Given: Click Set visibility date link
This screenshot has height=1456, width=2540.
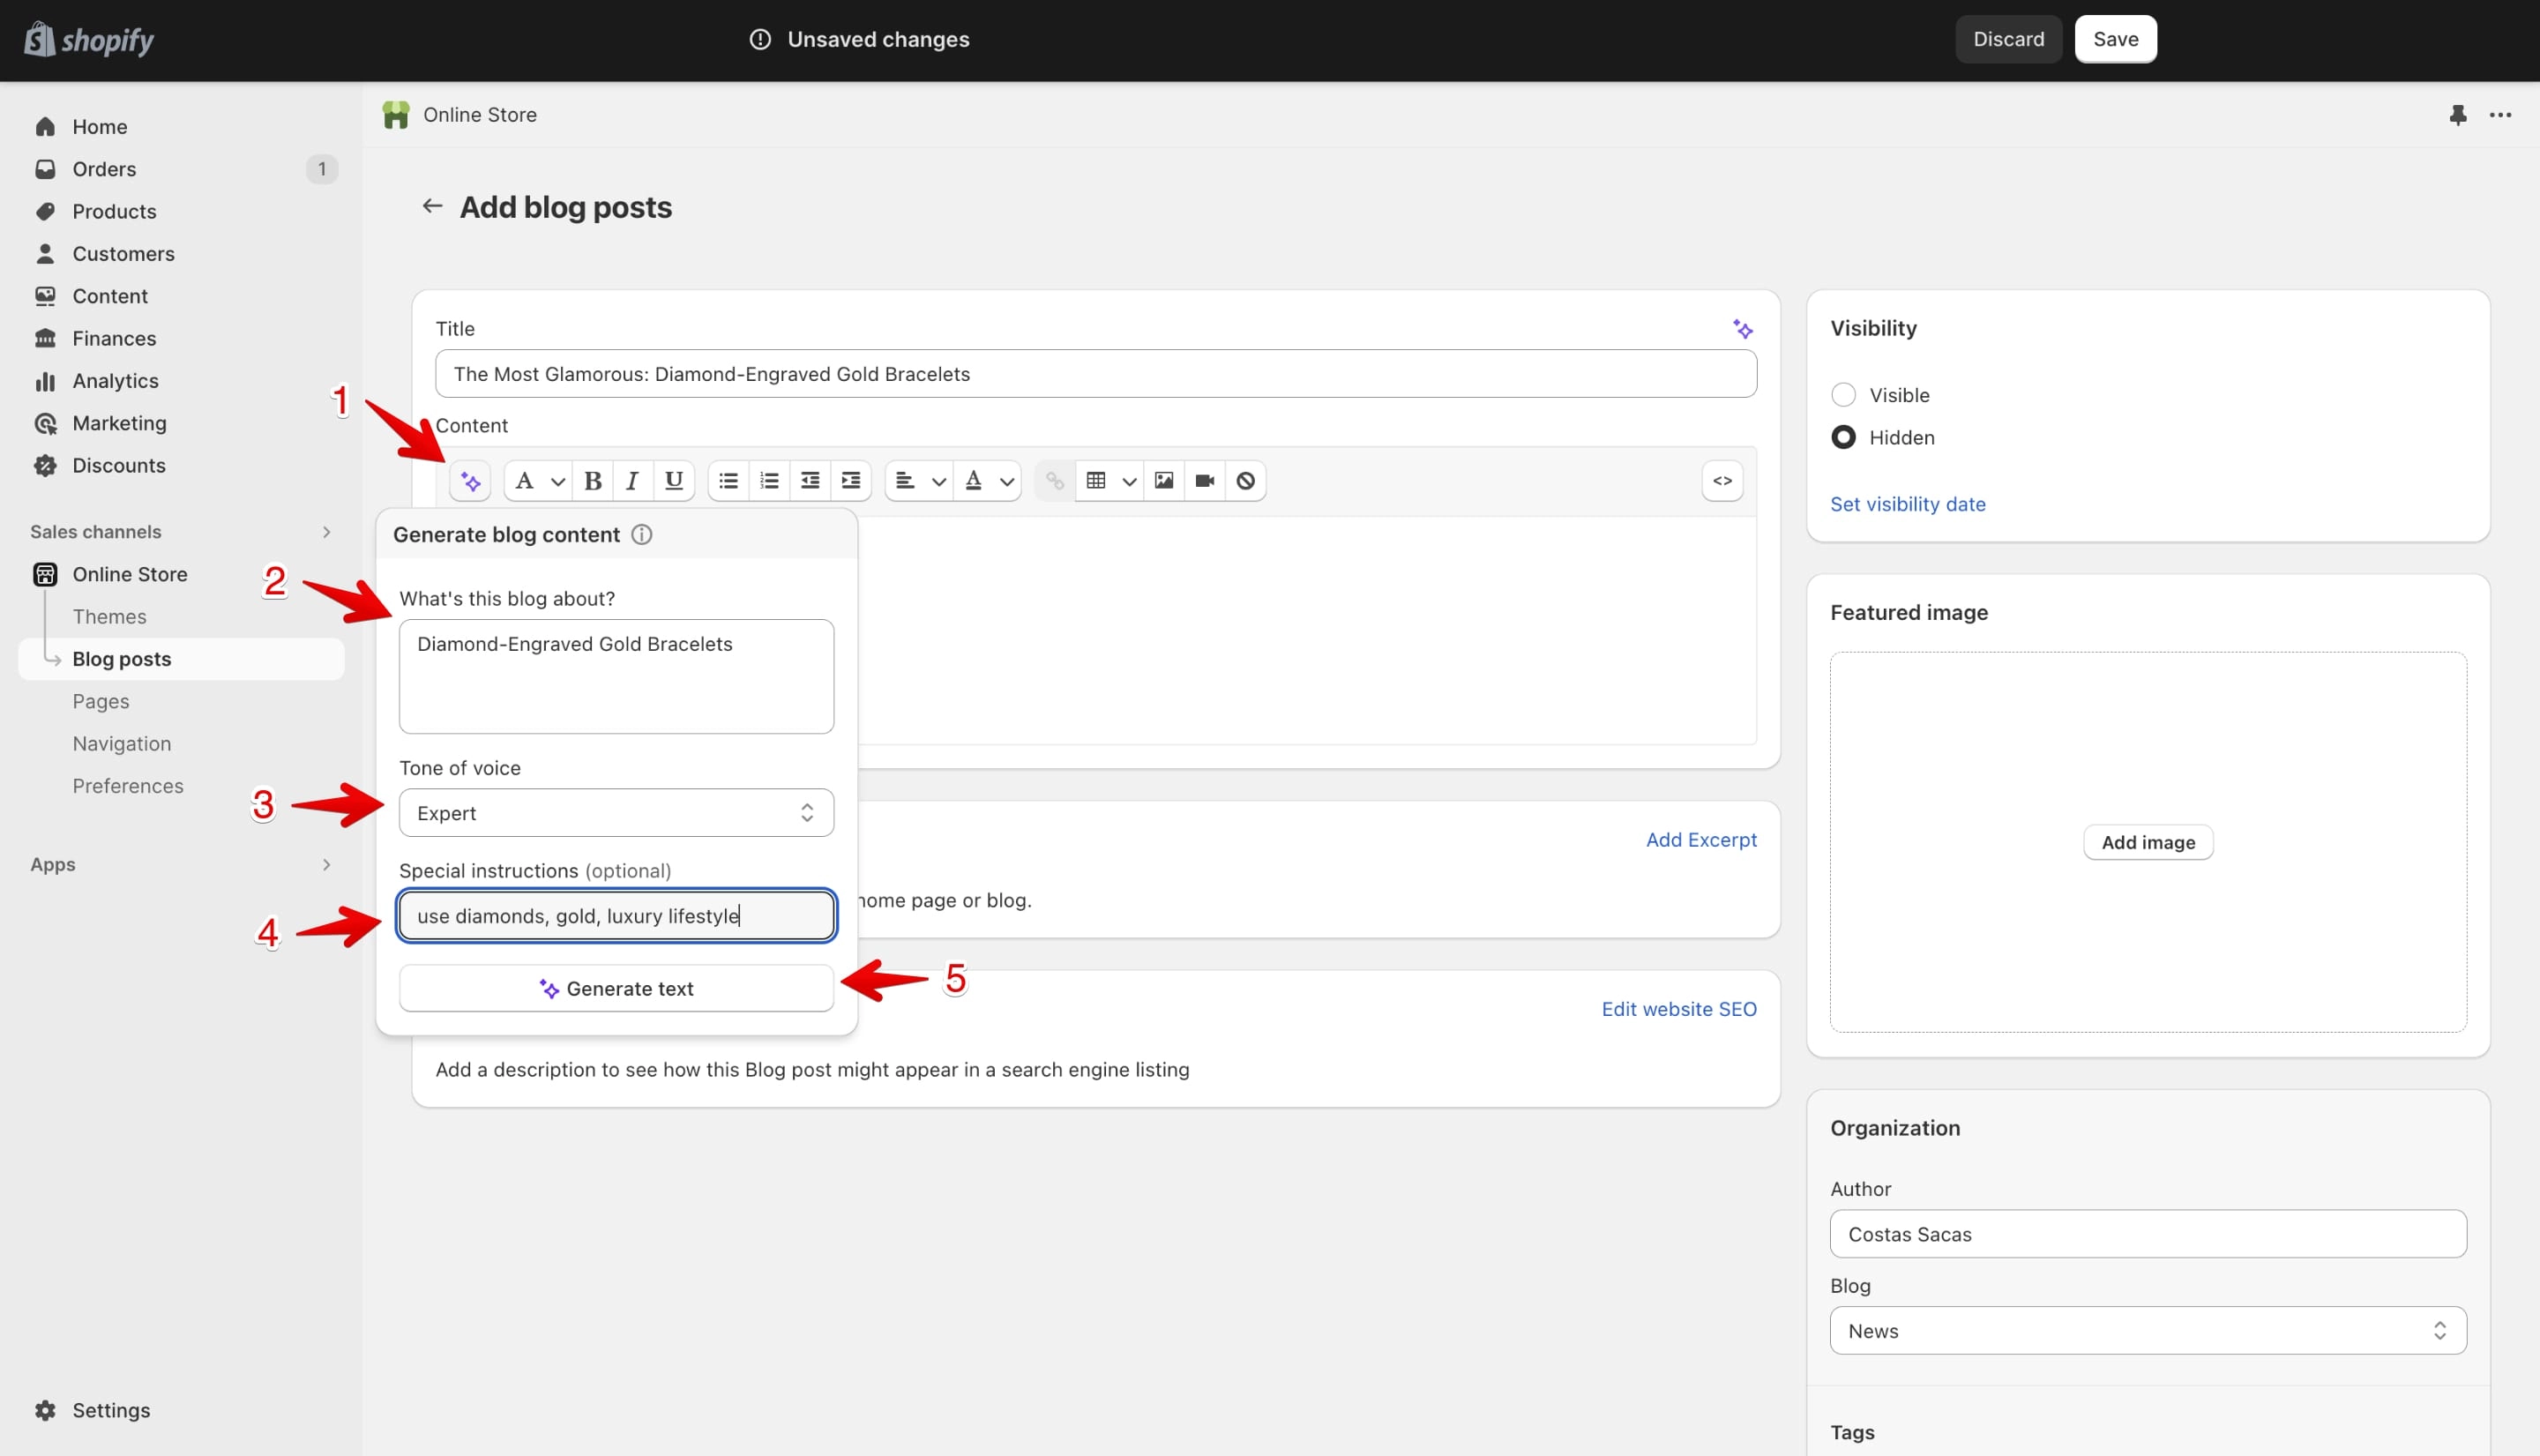Looking at the screenshot, I should pyautogui.click(x=1908, y=504).
